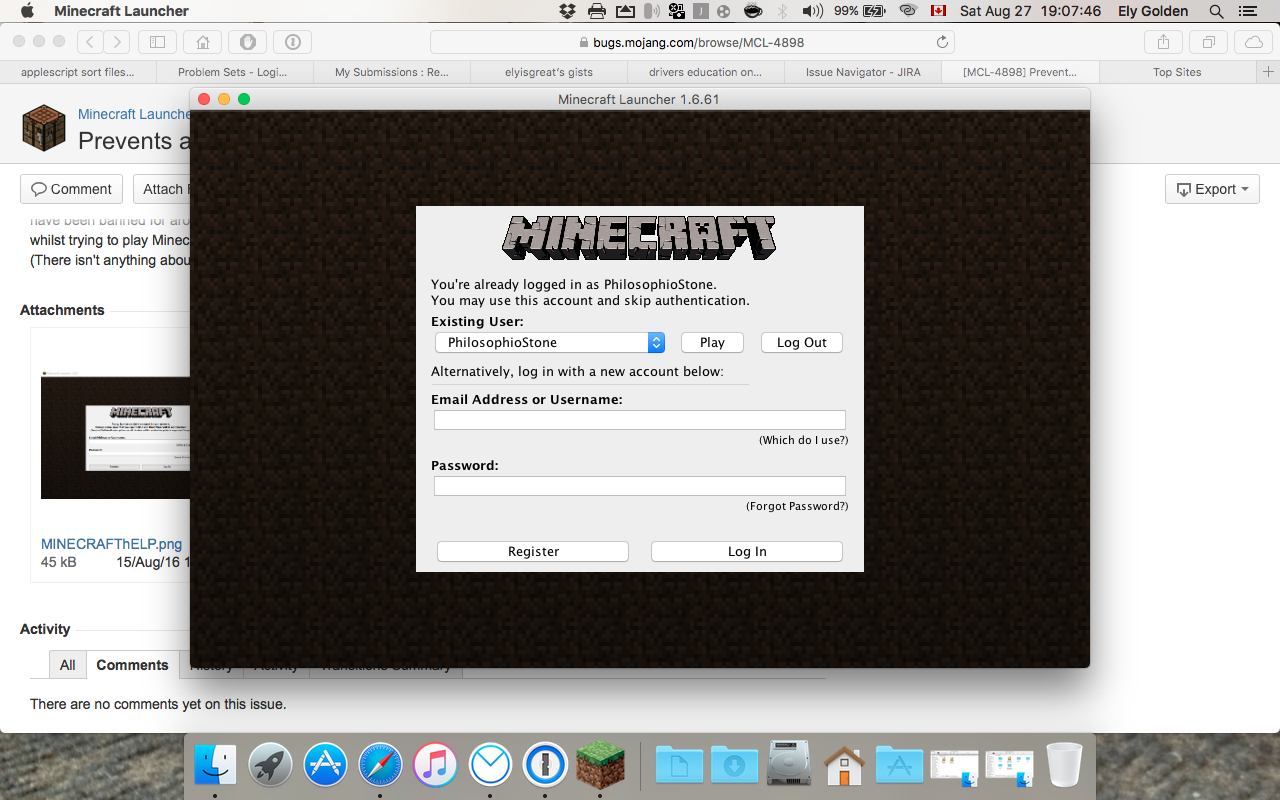Open Safari's Share menu
This screenshot has height=800, width=1280.
click(1163, 42)
